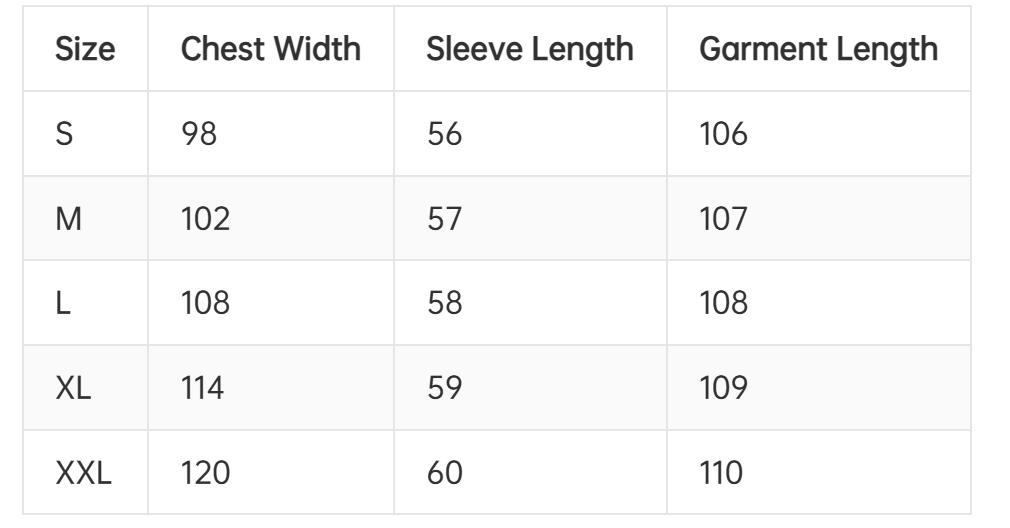Select the M size cell
The height and width of the screenshot is (528, 1010).
(69, 219)
